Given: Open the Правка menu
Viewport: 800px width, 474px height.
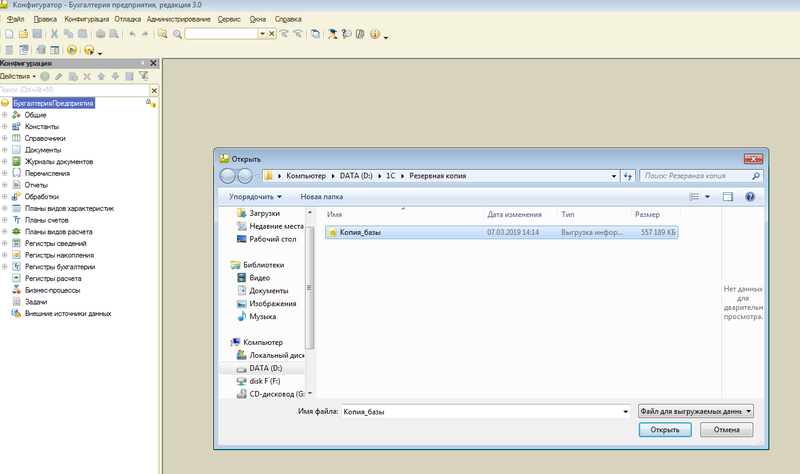Looking at the screenshot, I should [x=45, y=19].
